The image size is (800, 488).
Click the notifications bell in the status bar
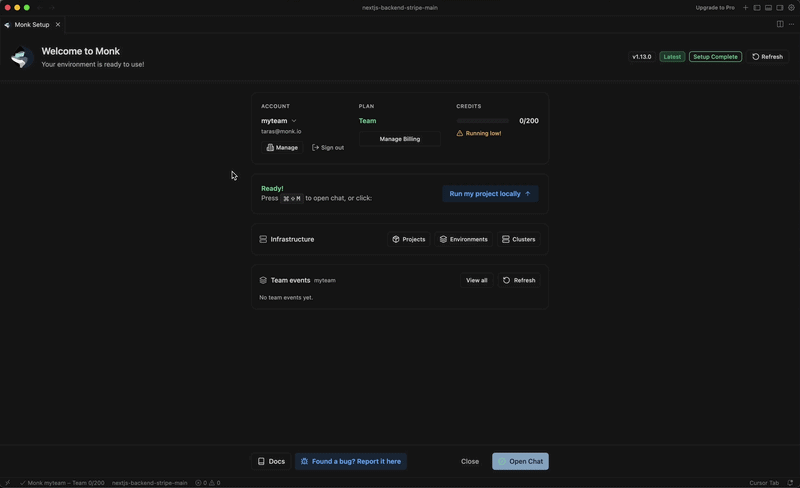pos(790,483)
